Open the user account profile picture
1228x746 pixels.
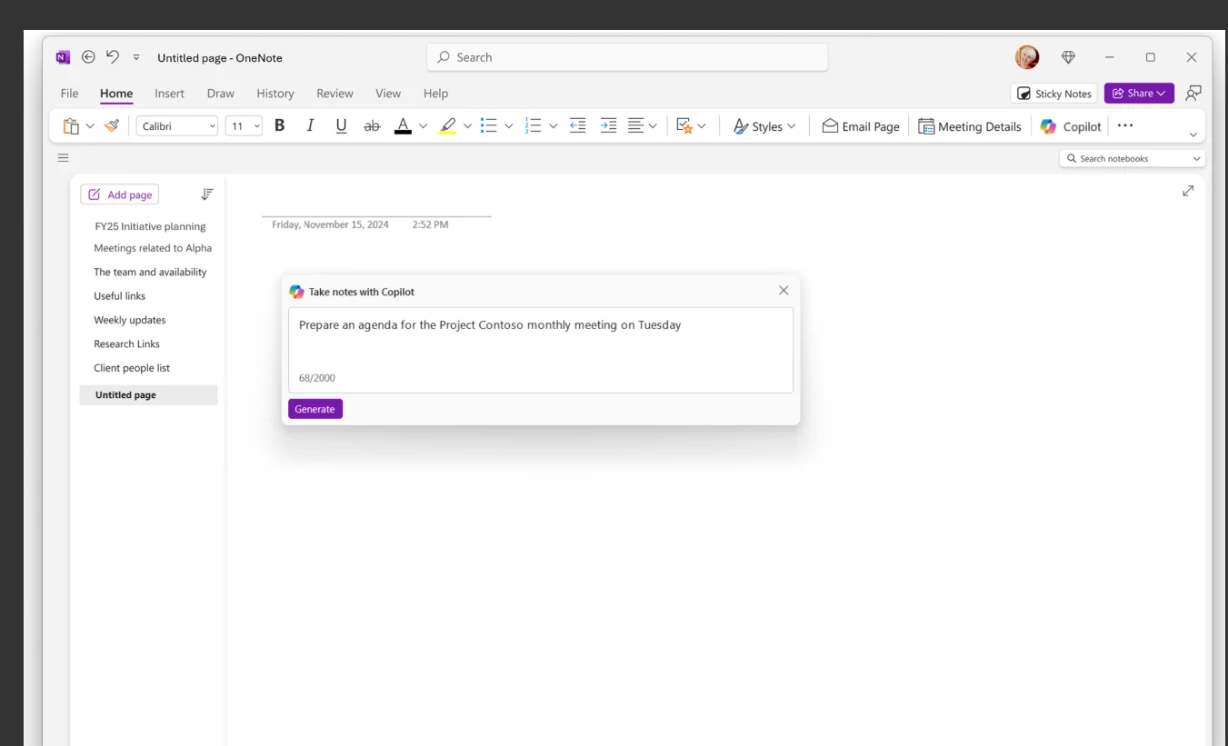coord(1027,57)
